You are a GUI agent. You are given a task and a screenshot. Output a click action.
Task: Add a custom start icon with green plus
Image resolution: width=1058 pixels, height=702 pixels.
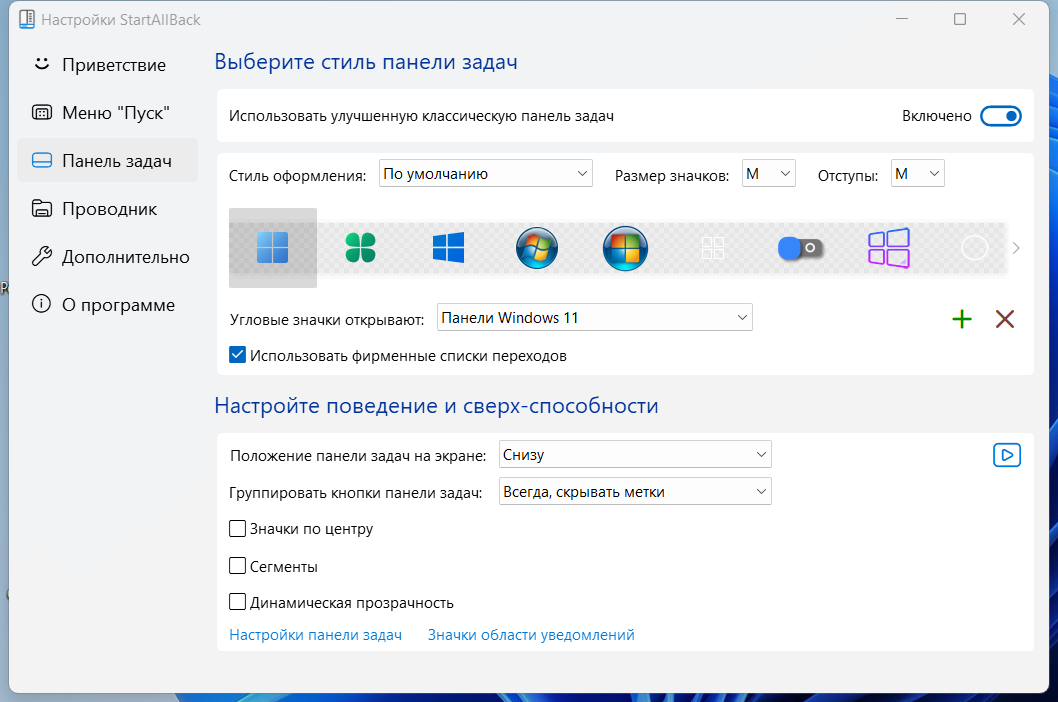point(962,319)
